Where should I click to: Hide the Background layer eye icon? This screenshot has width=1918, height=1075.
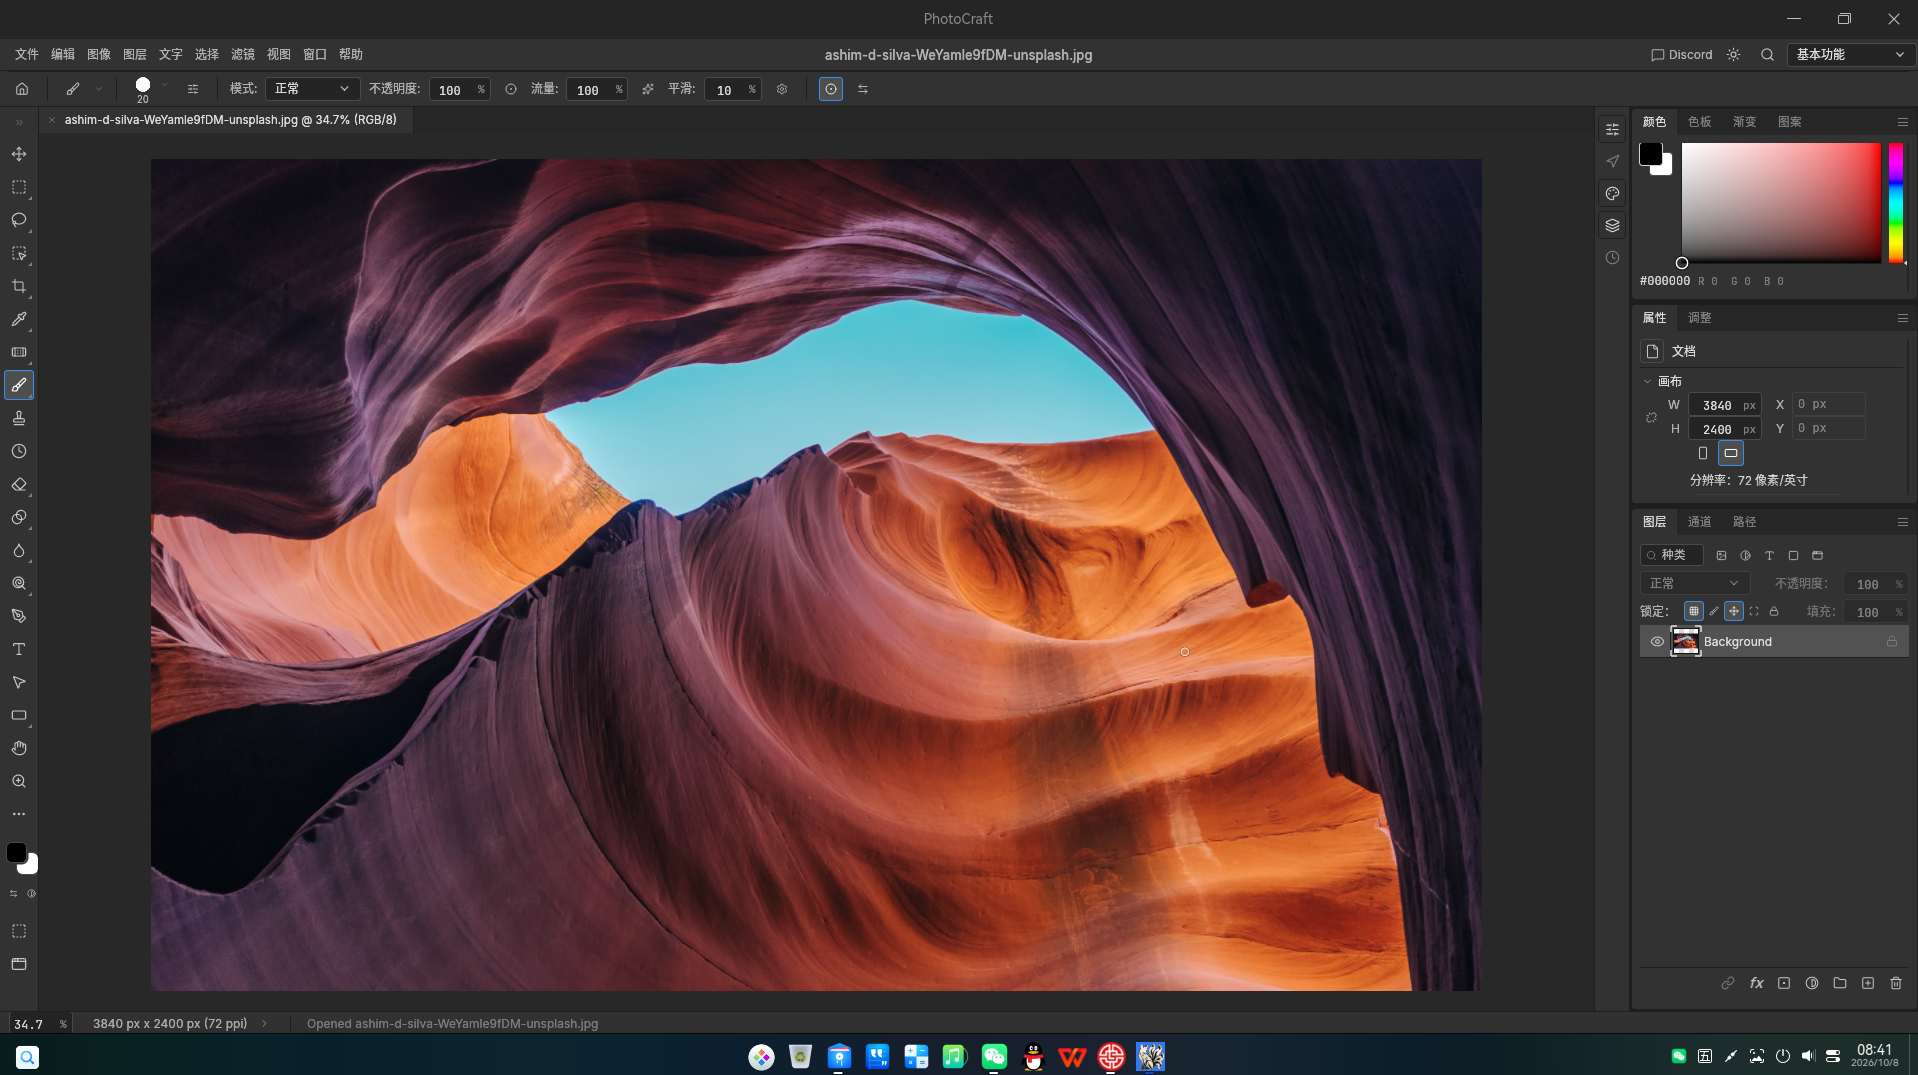tap(1657, 642)
